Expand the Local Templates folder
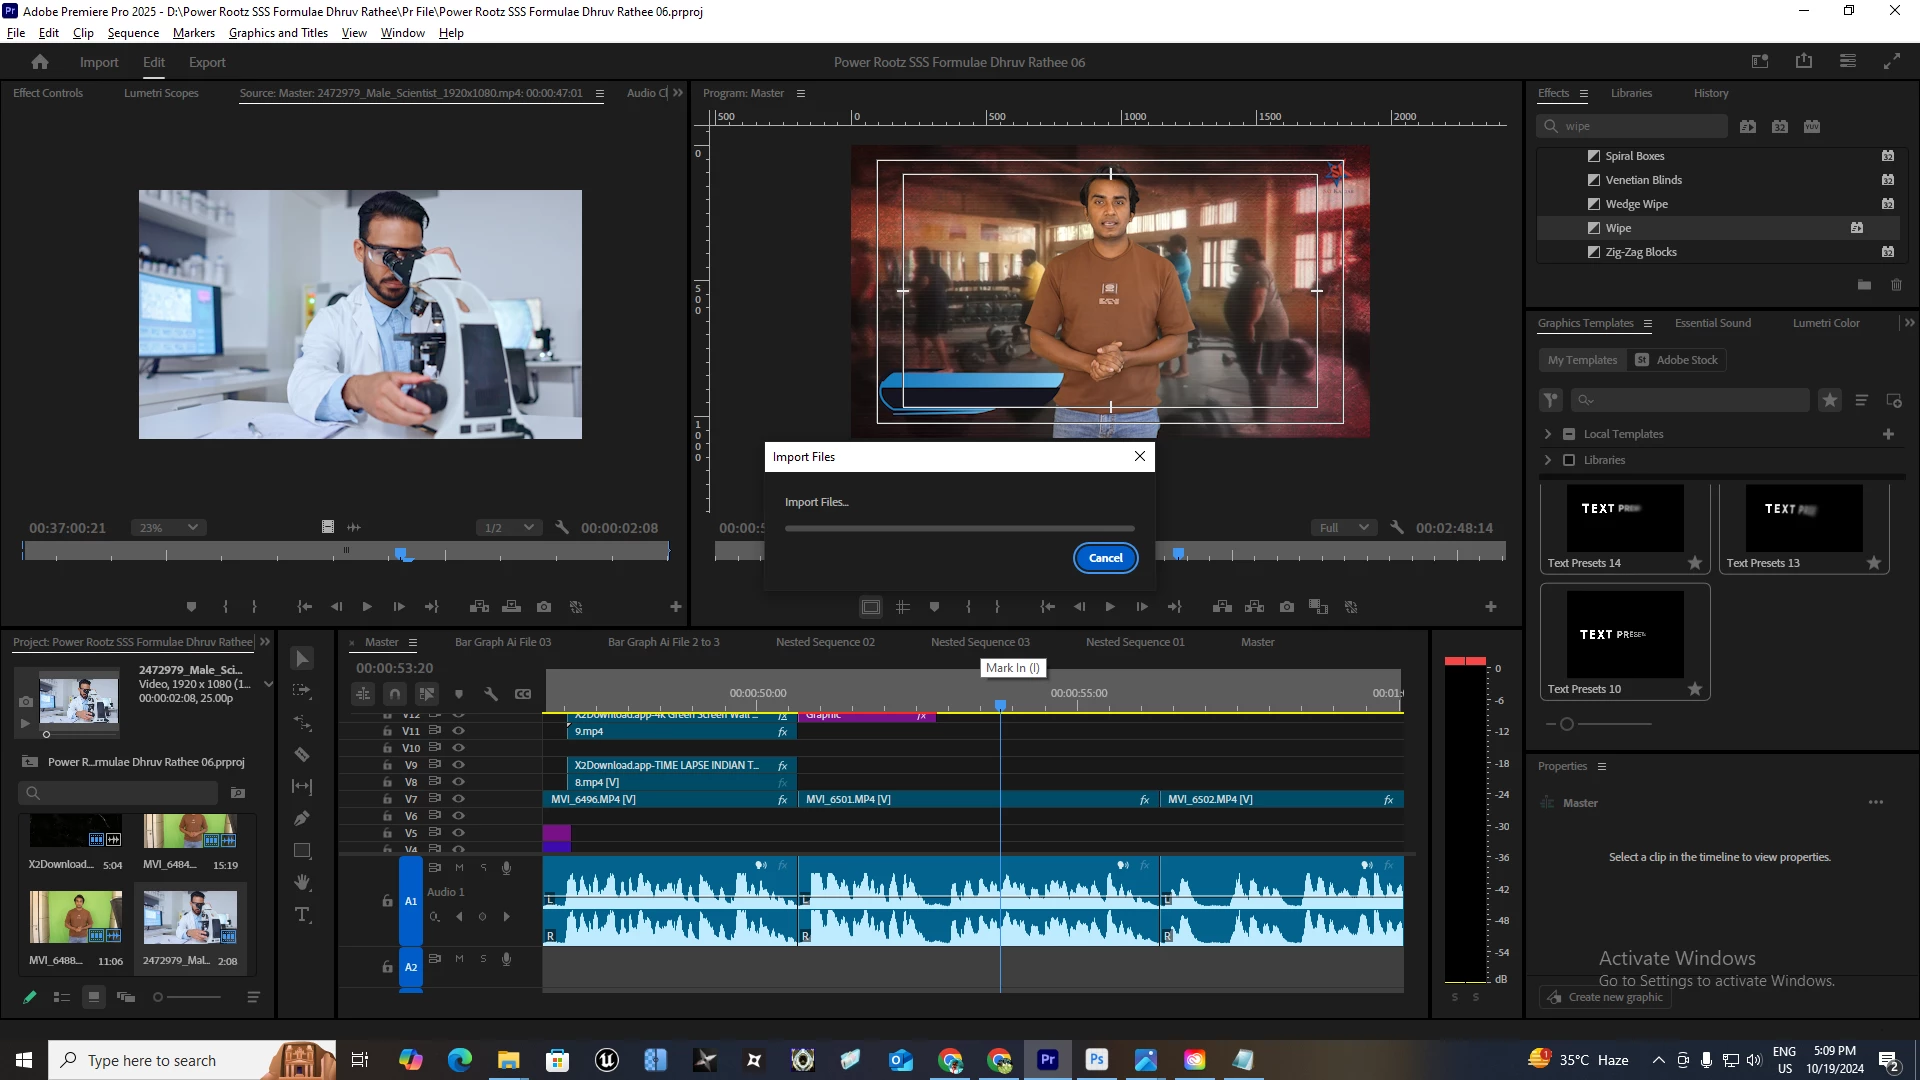 [x=1548, y=434]
